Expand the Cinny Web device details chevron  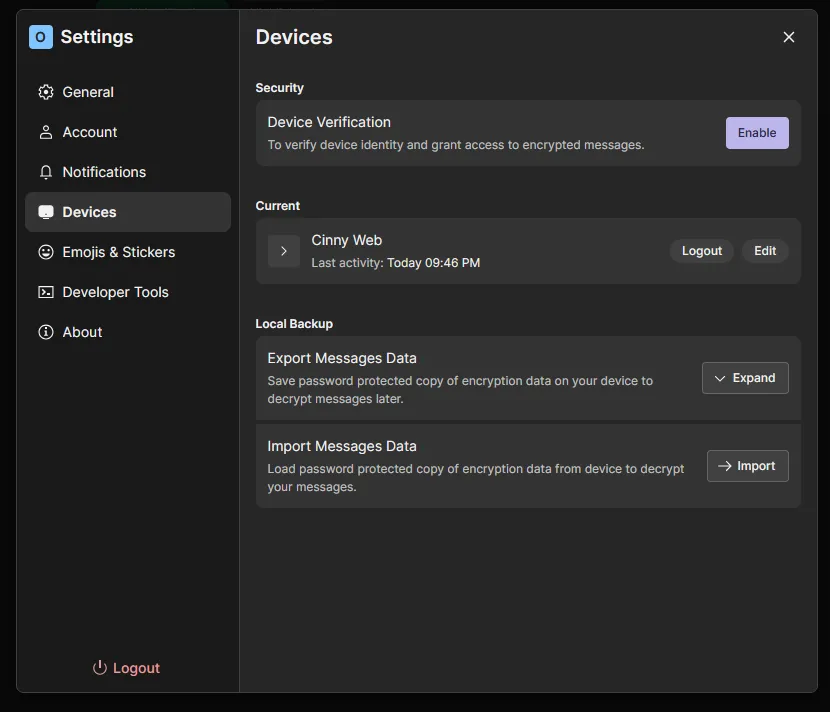pyautogui.click(x=284, y=251)
